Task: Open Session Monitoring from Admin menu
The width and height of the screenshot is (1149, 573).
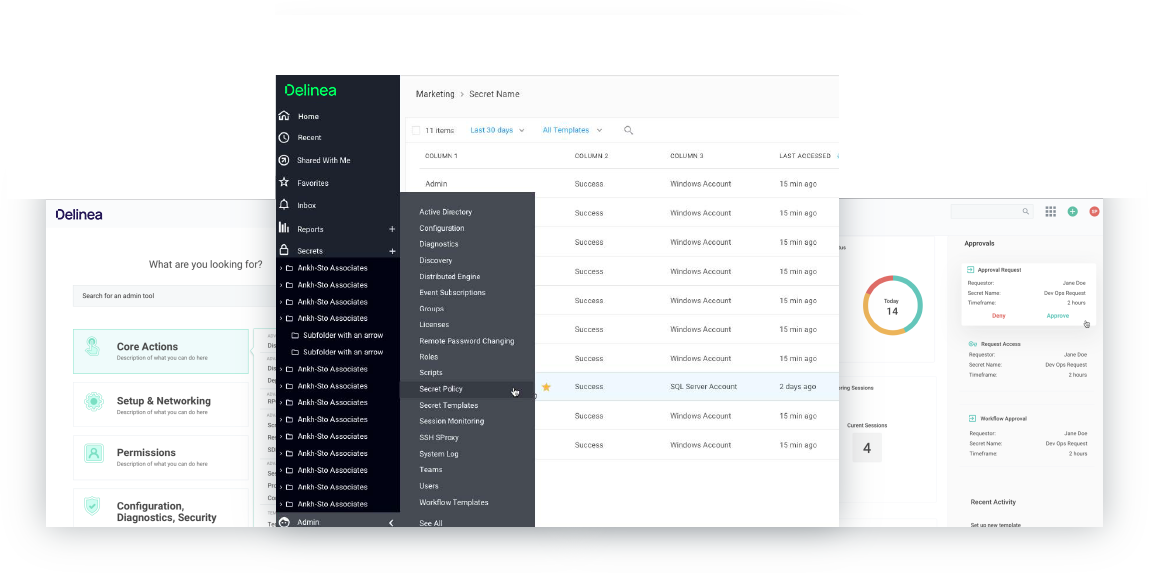Action: [451, 421]
